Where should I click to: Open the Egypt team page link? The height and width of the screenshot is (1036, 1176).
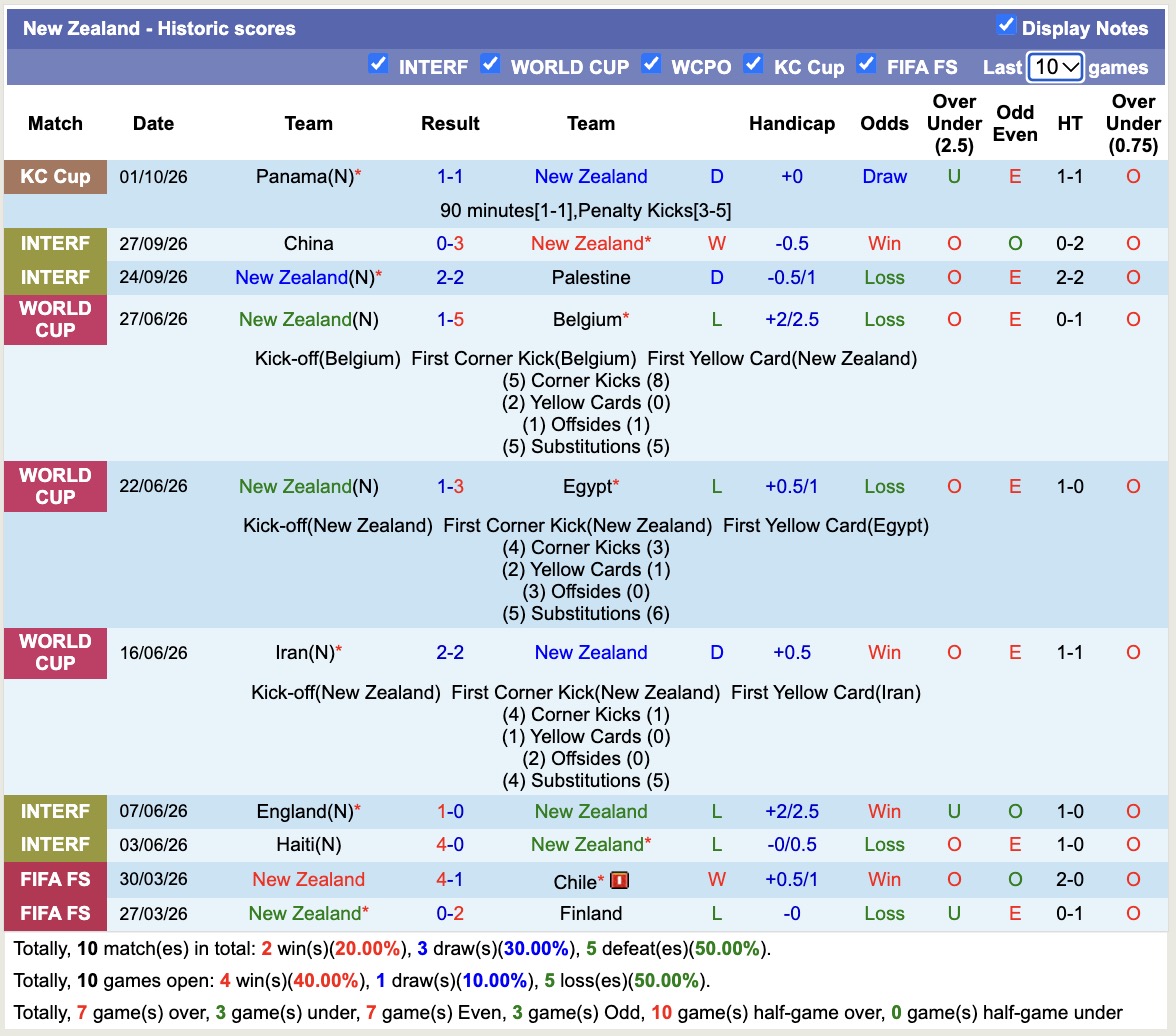[587, 487]
